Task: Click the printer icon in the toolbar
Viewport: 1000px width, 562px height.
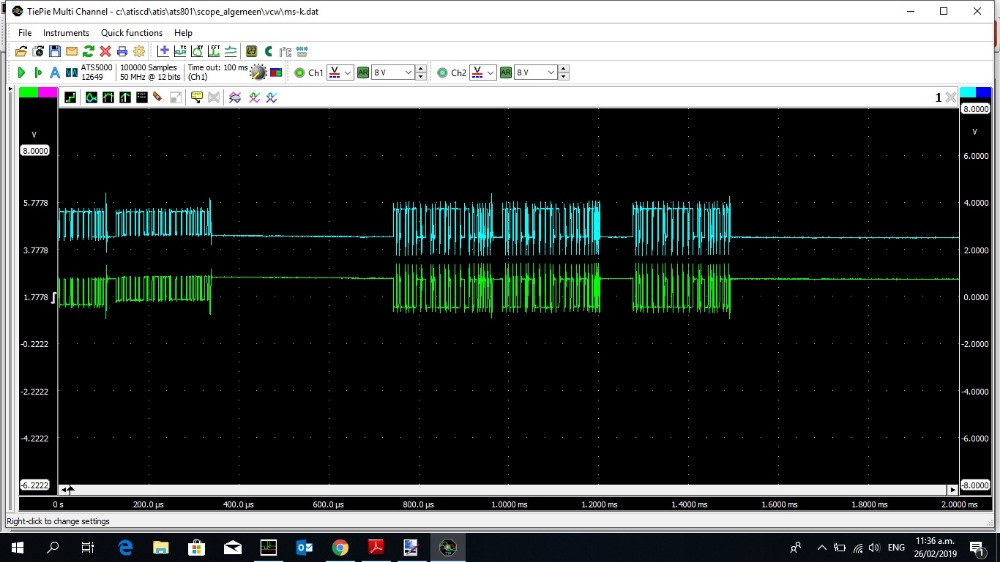Action: pyautogui.click(x=122, y=51)
